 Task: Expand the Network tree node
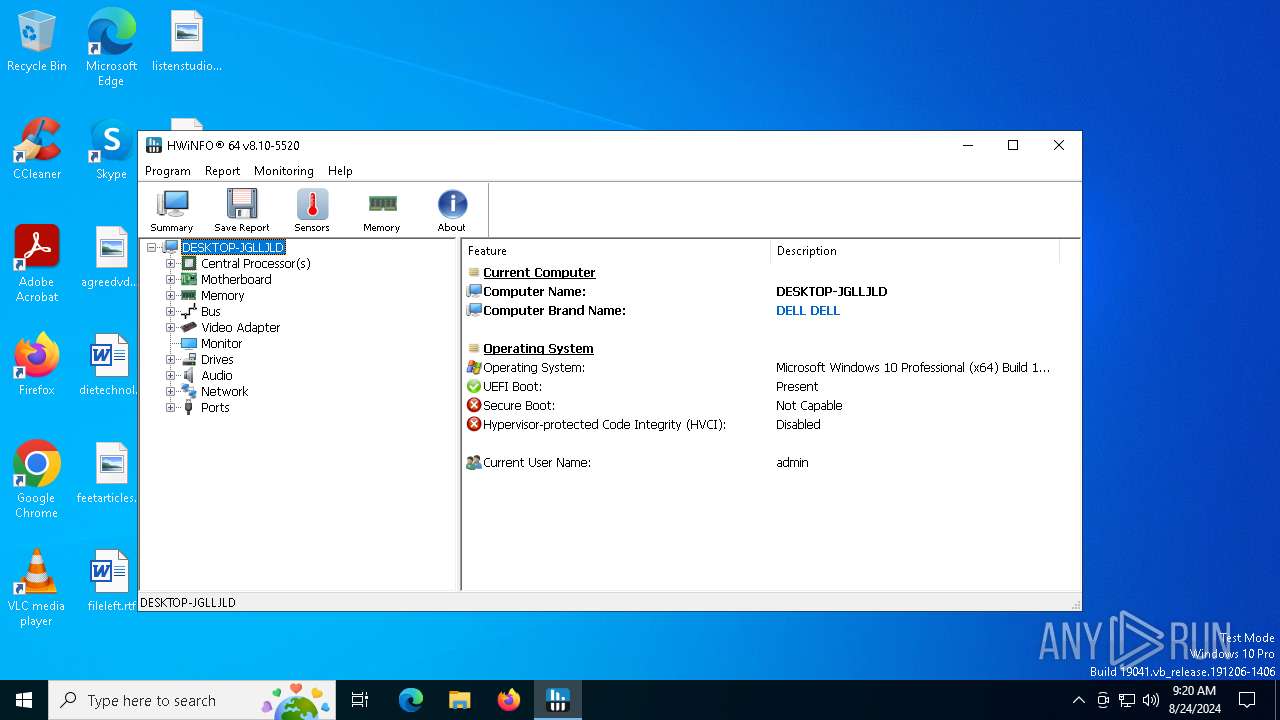(170, 391)
